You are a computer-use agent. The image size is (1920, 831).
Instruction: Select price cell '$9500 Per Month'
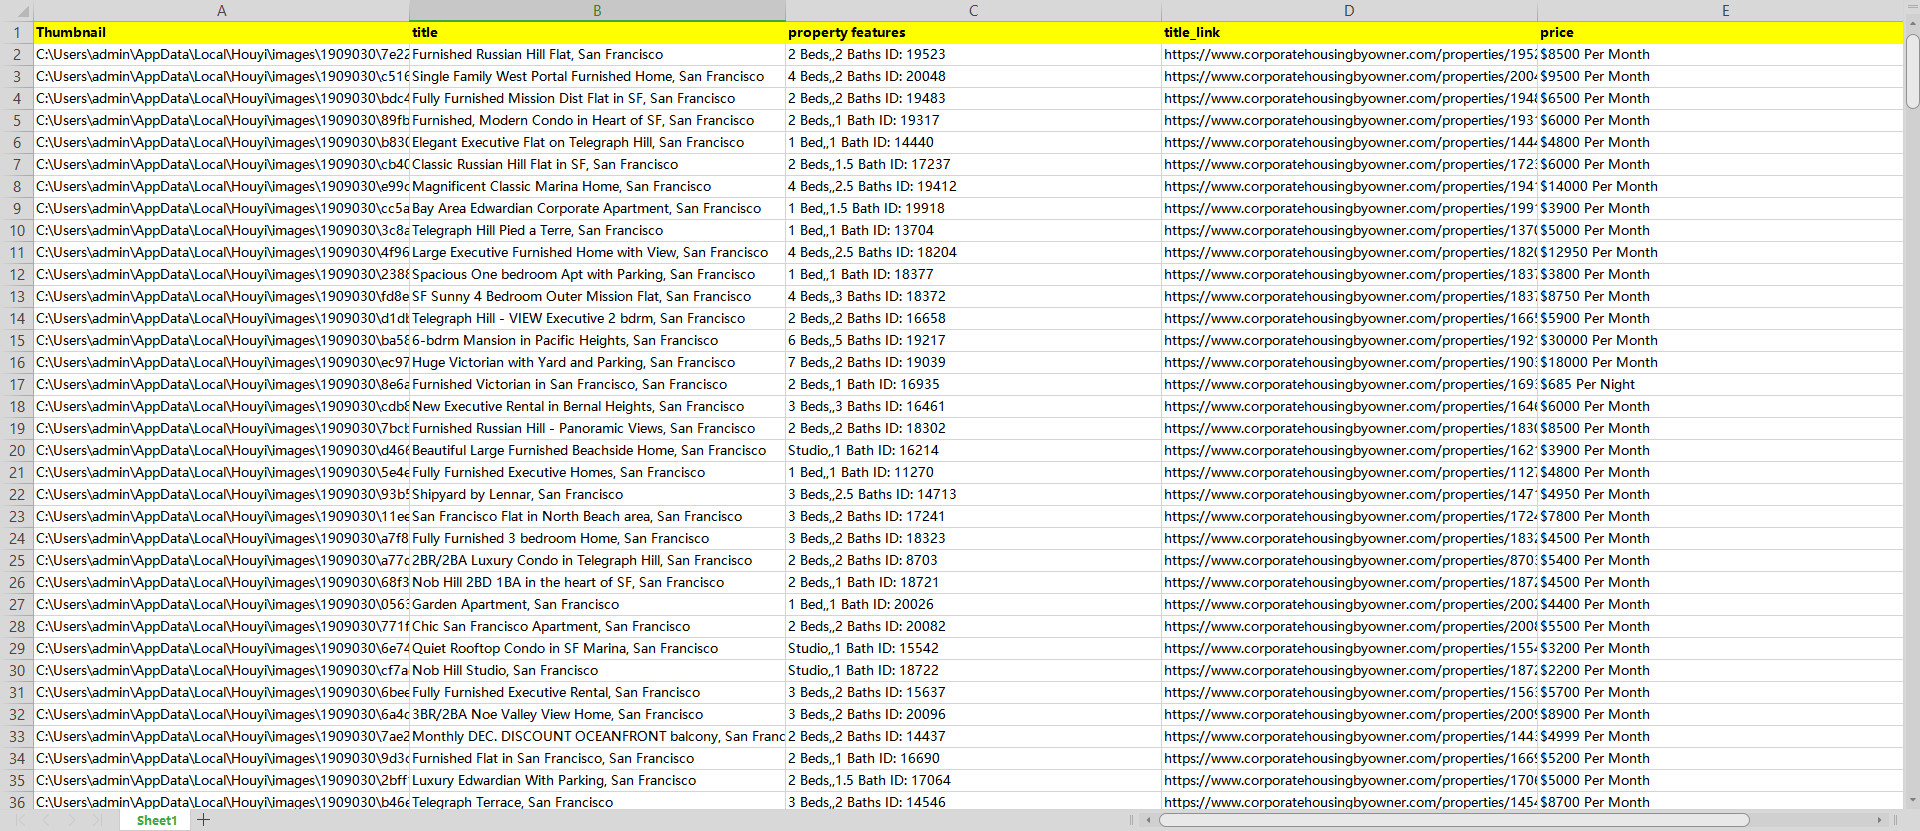[x=1720, y=76]
